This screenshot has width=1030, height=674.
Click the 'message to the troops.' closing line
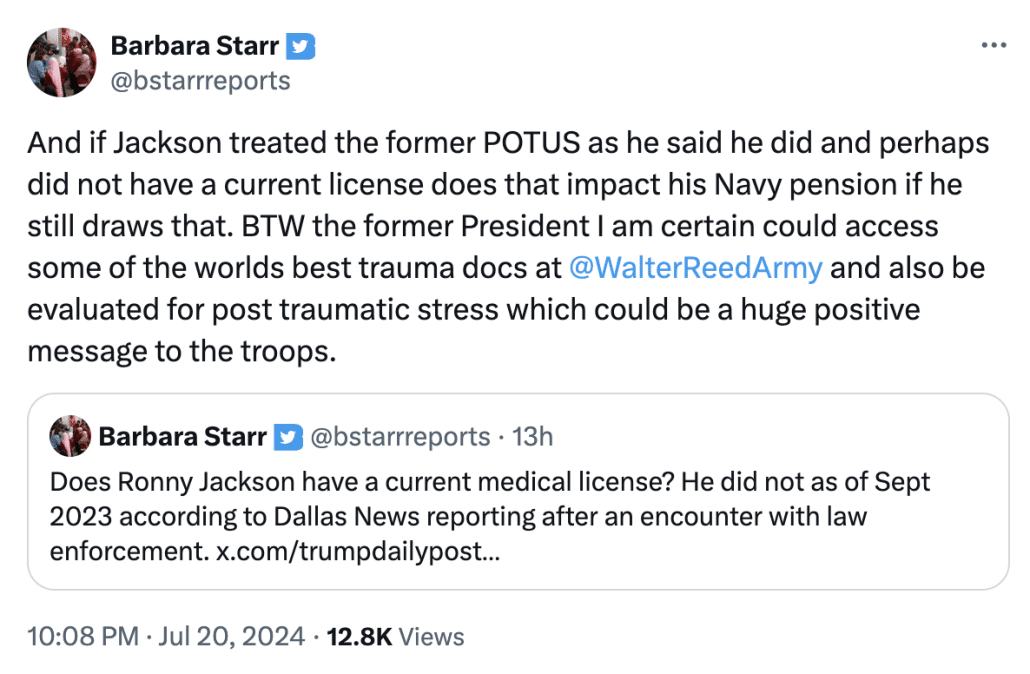[182, 351]
